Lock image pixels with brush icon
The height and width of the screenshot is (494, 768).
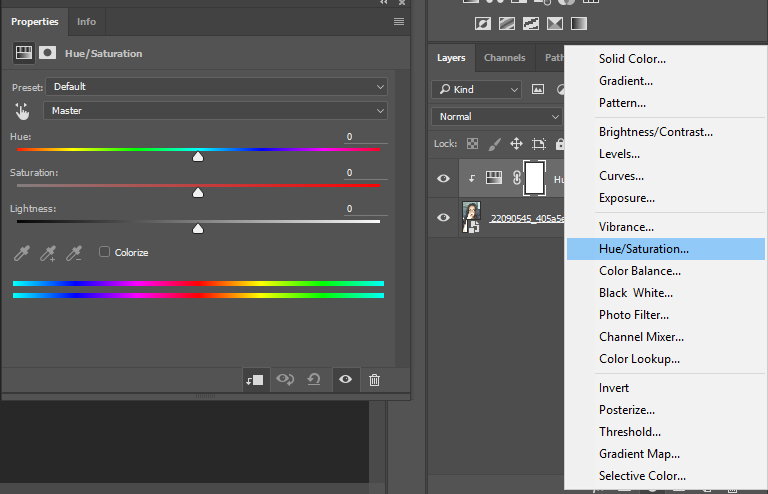pyautogui.click(x=495, y=143)
